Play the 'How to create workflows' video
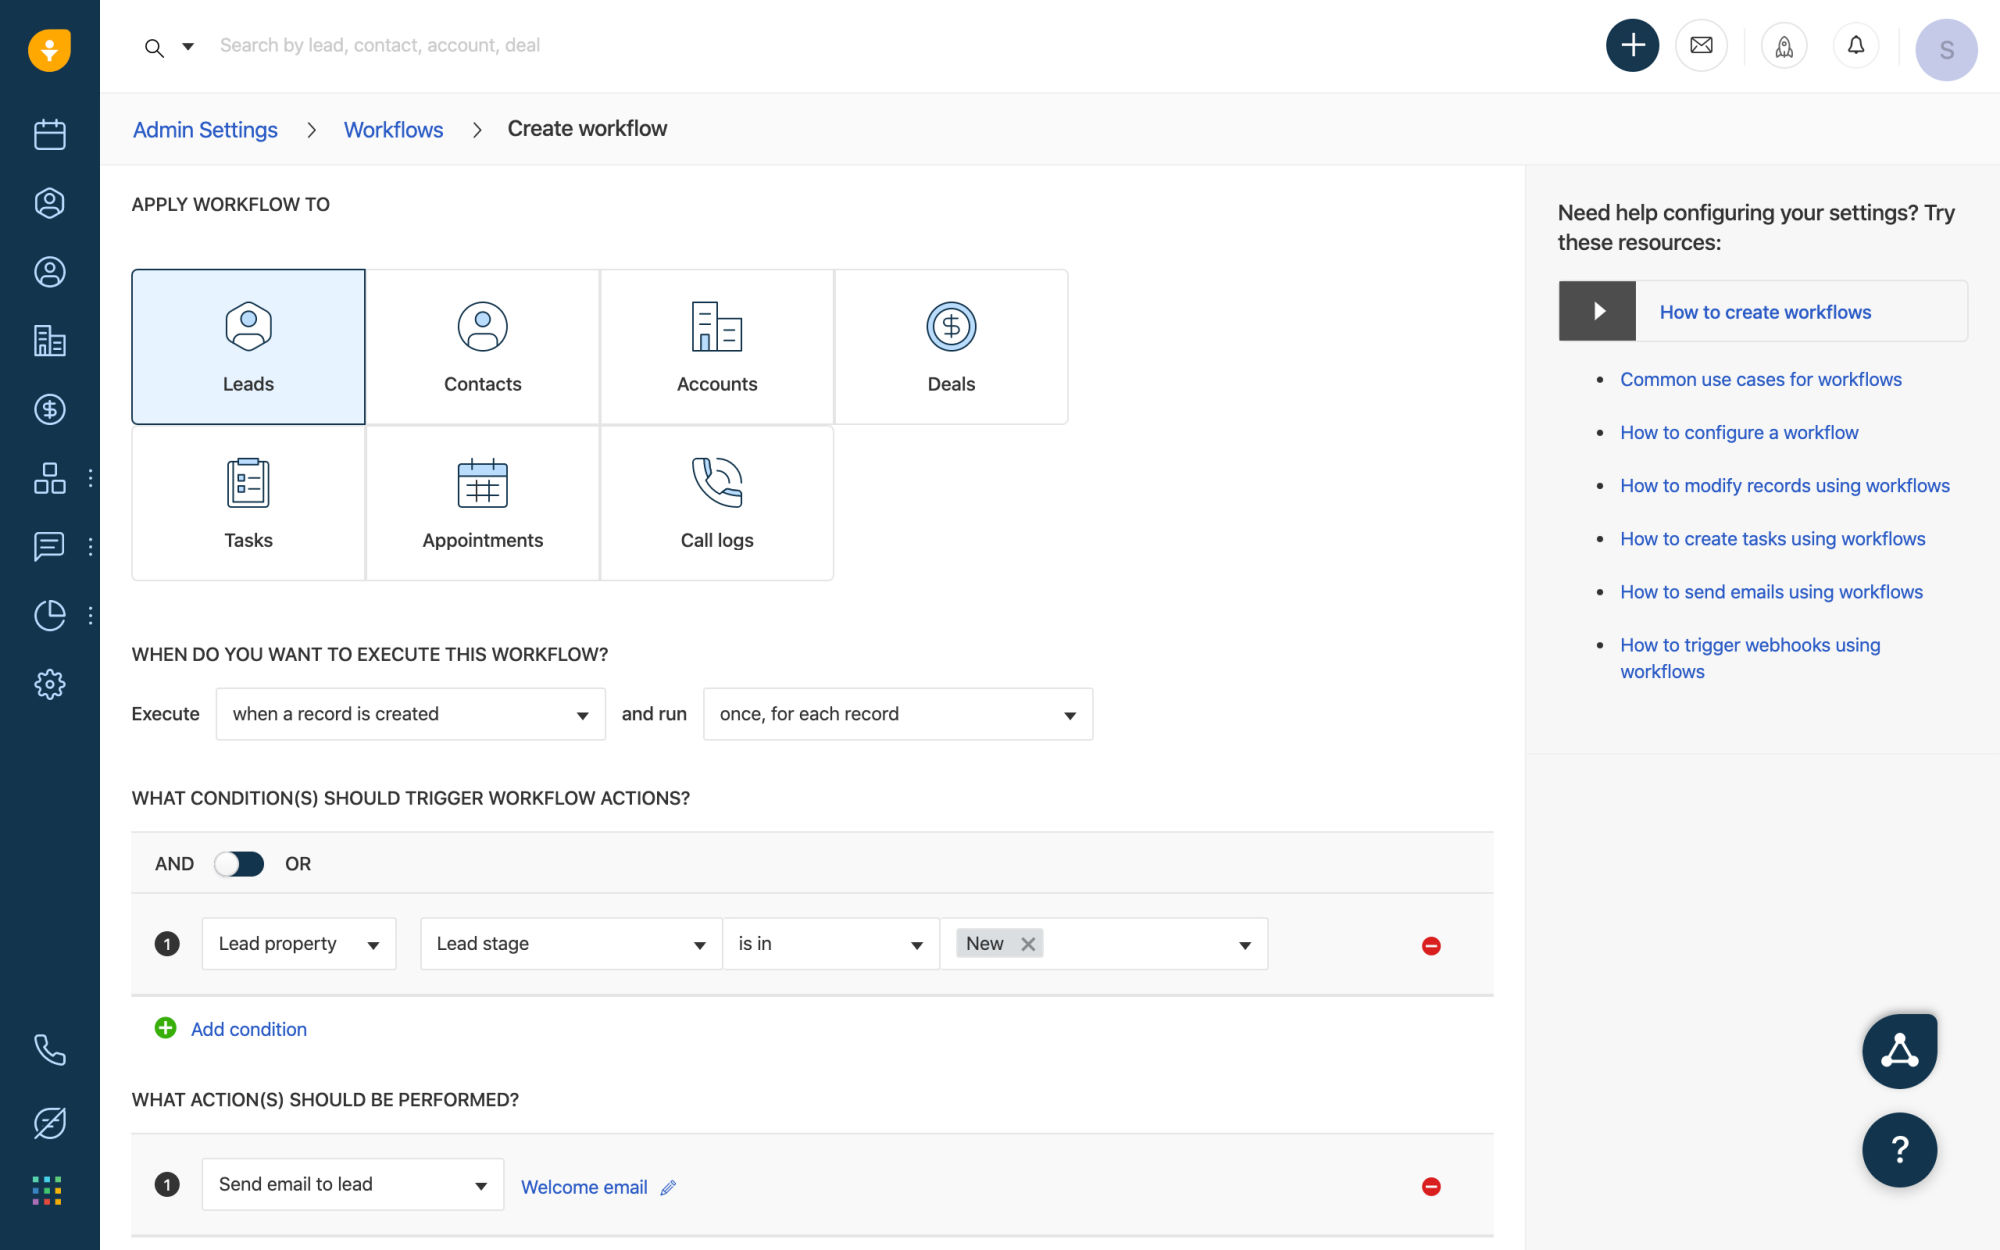This screenshot has height=1250, width=2000. [1598, 311]
